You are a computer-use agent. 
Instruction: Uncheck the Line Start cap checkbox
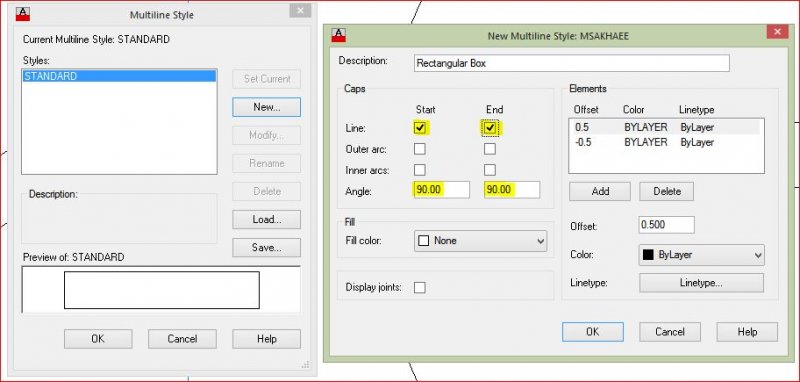420,128
